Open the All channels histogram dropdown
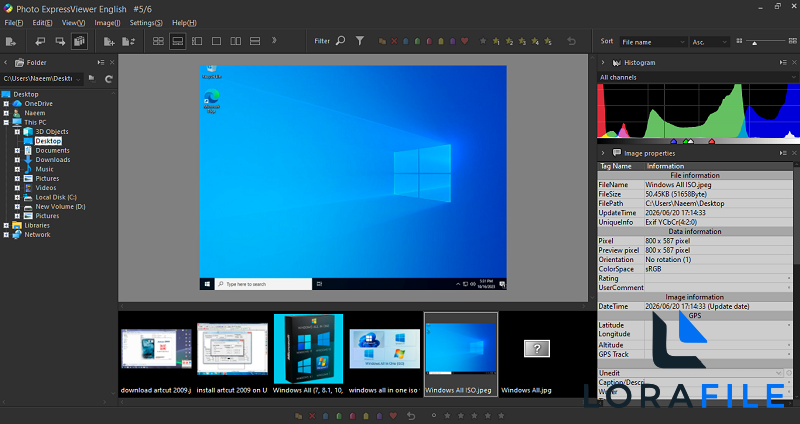 [697, 78]
